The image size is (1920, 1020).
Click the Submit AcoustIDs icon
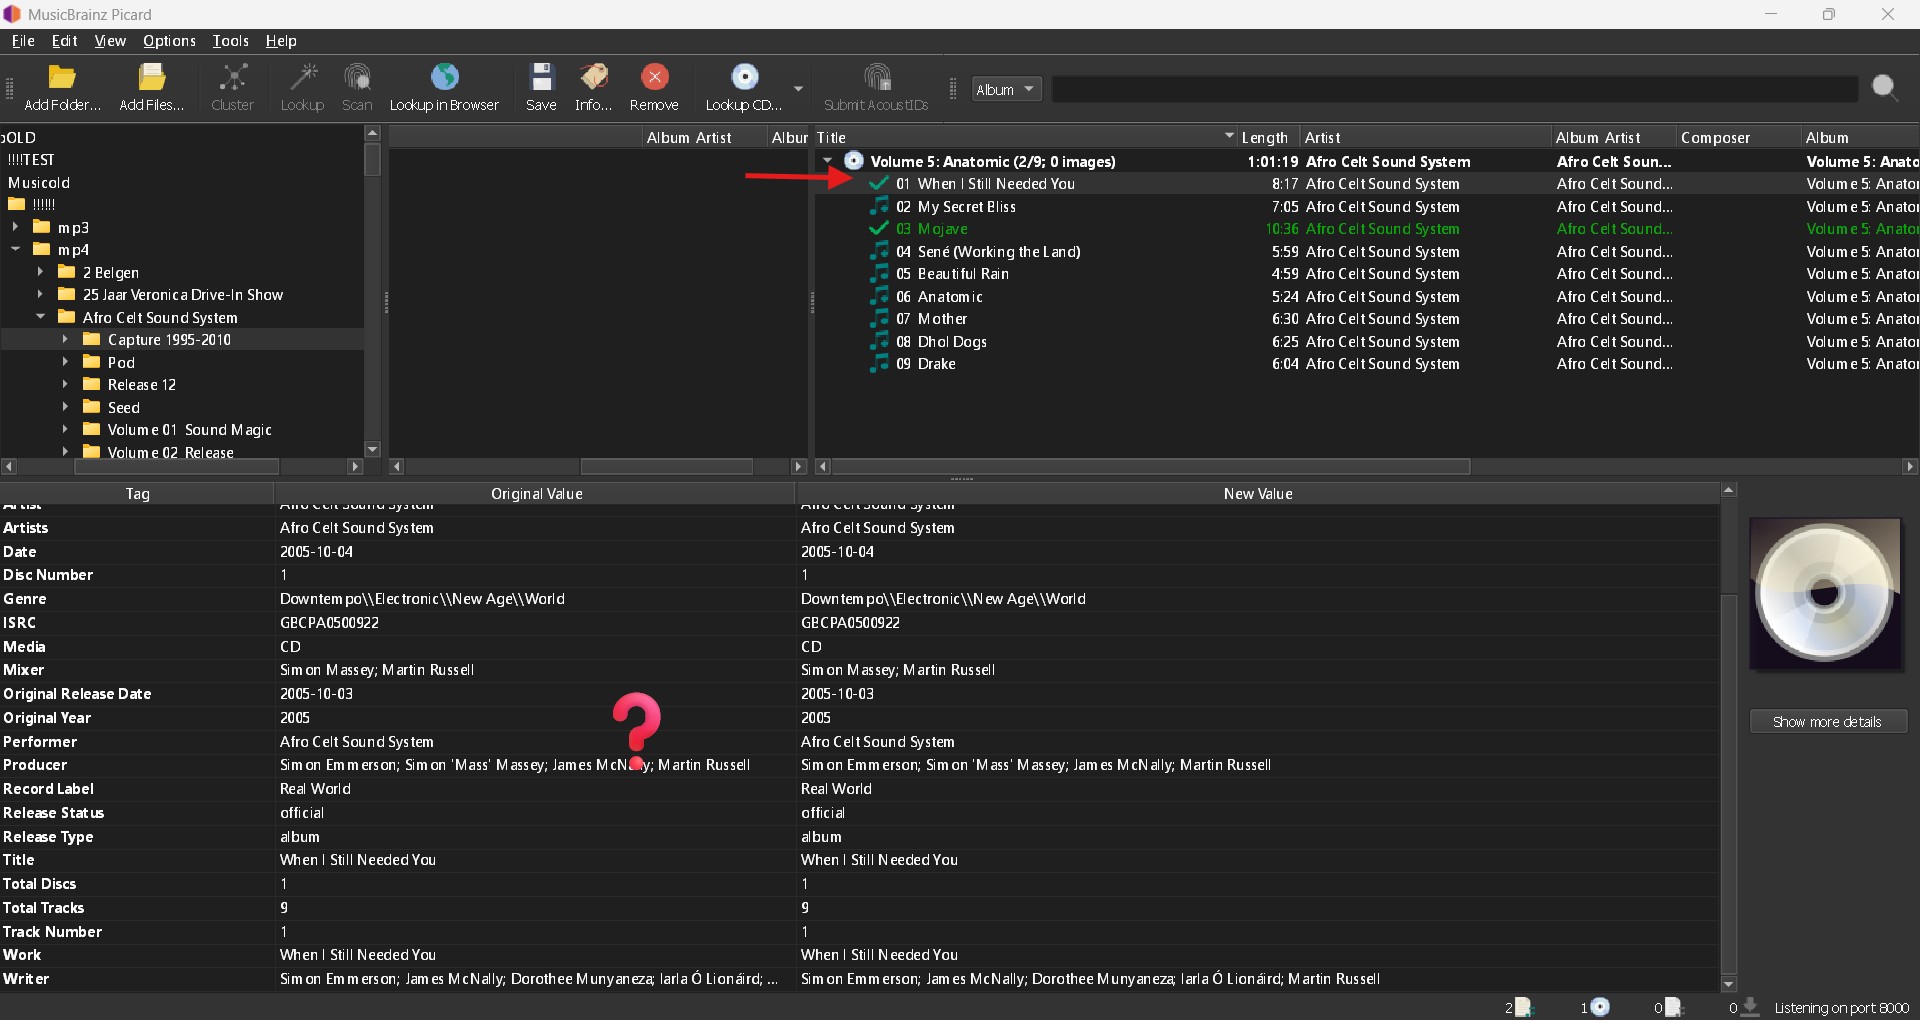876,77
